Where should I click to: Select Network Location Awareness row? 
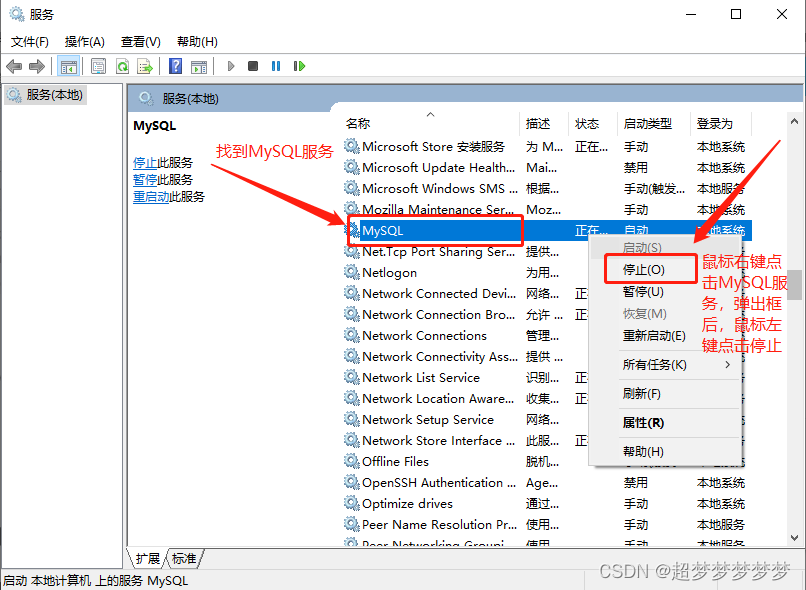[x=465, y=399]
